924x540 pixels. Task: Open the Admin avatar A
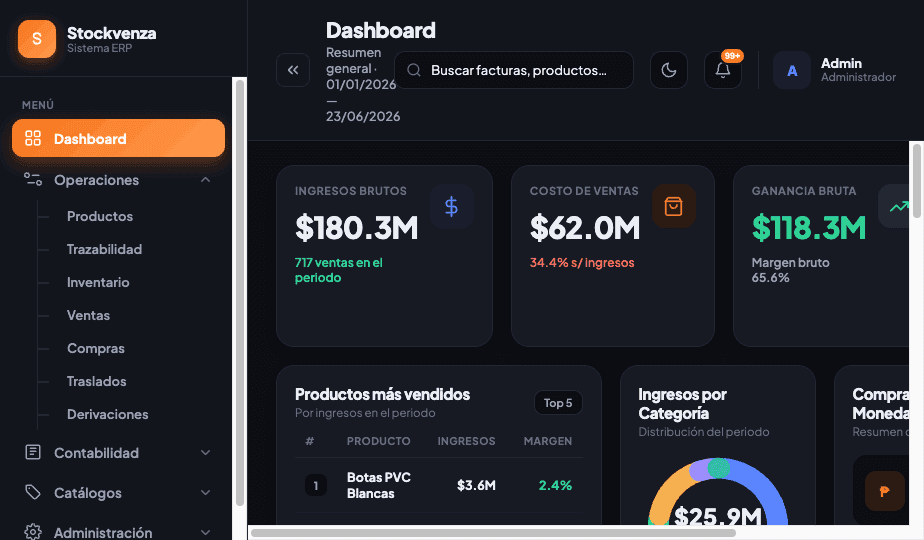792,70
